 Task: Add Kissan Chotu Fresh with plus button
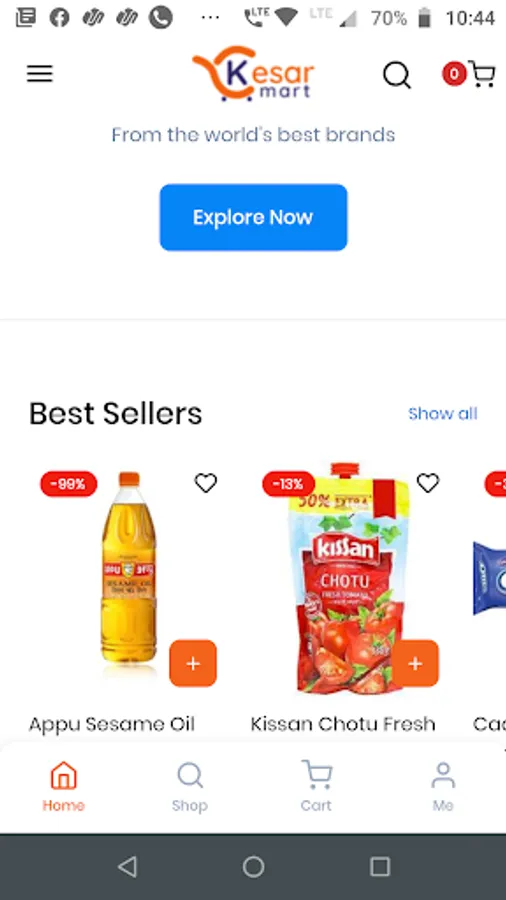(415, 664)
